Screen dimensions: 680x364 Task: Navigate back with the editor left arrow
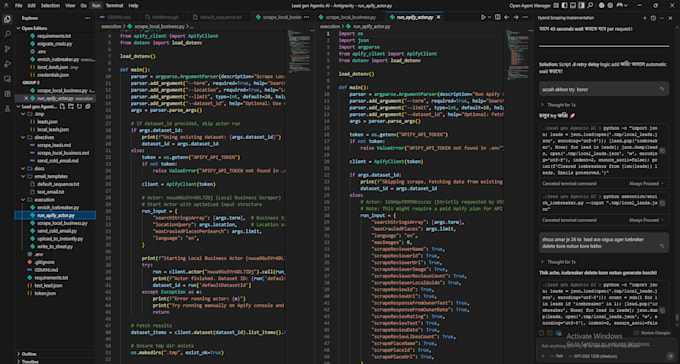[507, 17]
